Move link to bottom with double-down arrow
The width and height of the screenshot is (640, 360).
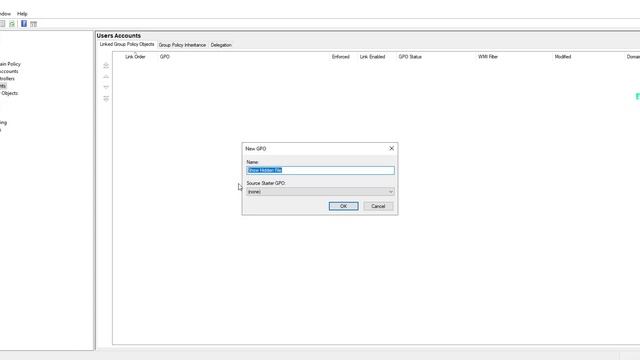[x=106, y=98]
